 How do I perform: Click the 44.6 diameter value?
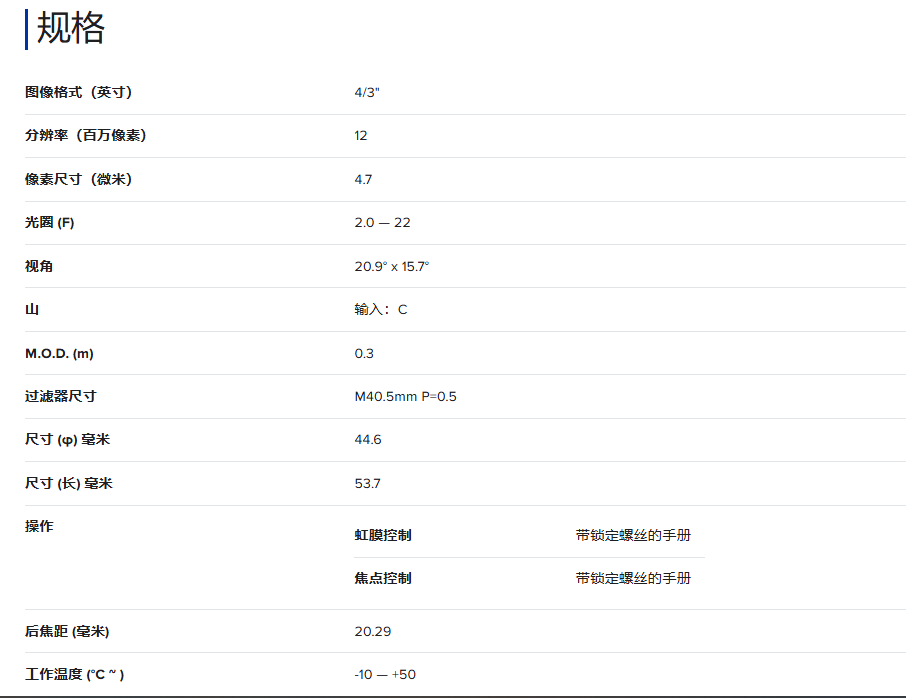367,440
